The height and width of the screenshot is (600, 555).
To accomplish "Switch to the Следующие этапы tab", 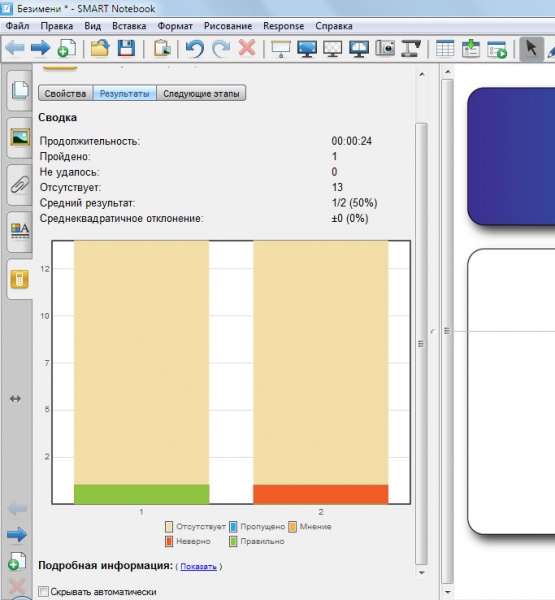I will 201,93.
